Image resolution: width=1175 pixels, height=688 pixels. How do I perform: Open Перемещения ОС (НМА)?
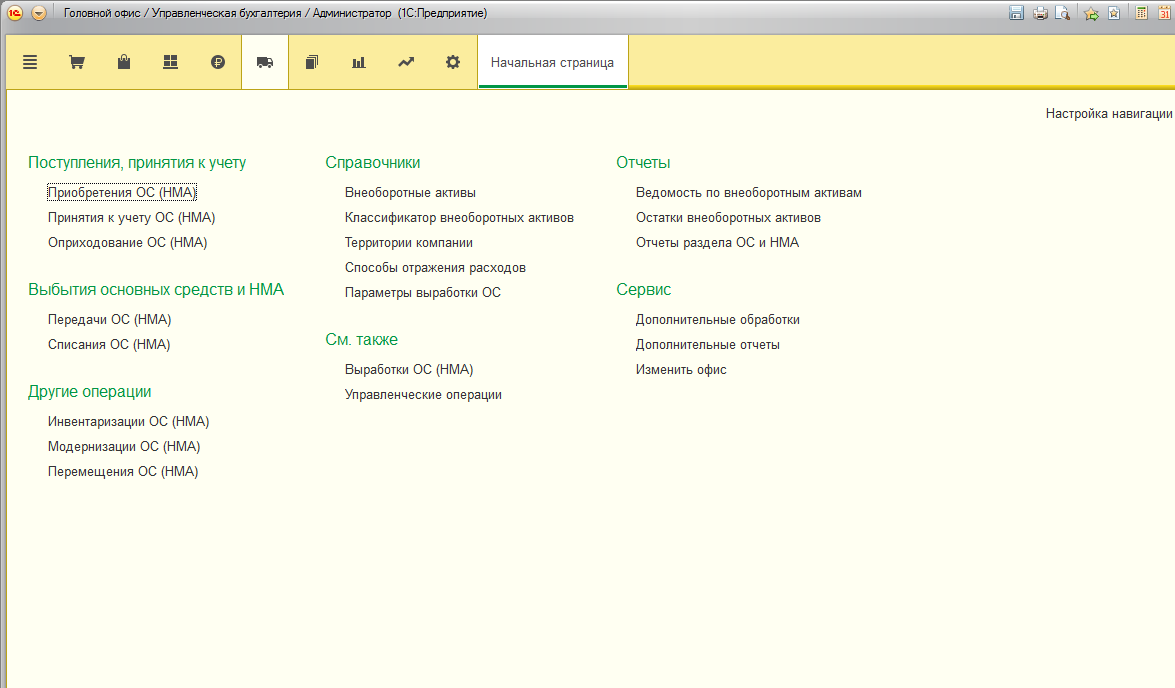point(123,471)
